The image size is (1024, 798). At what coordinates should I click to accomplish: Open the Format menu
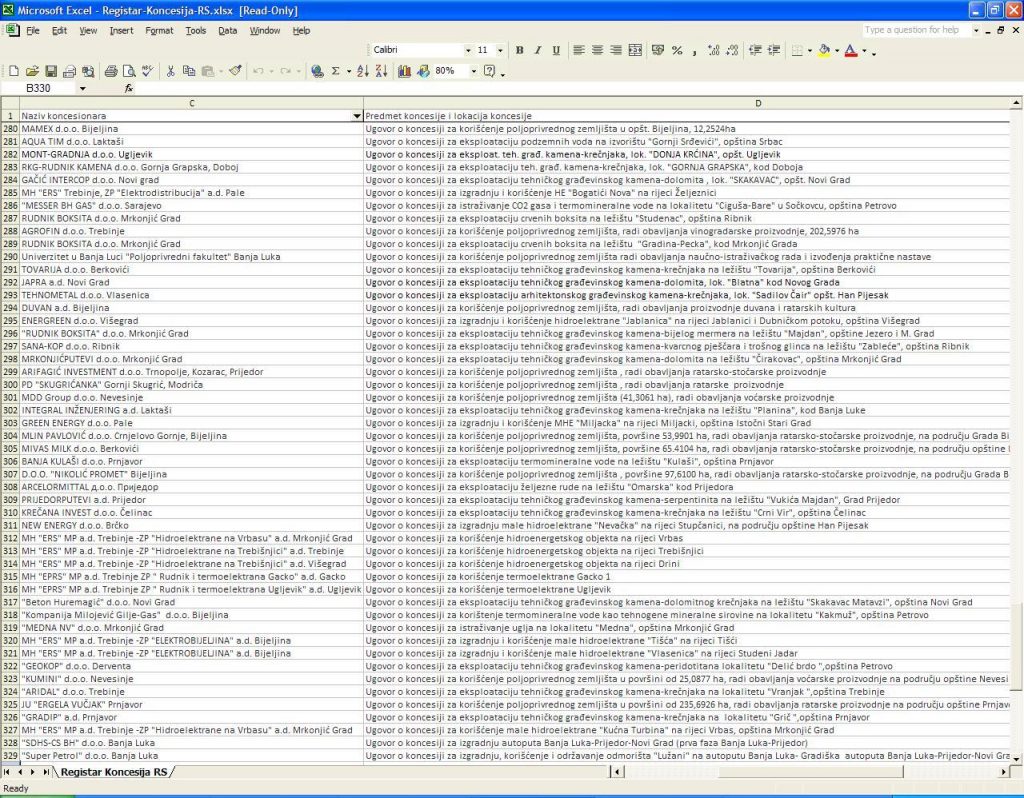[159, 31]
